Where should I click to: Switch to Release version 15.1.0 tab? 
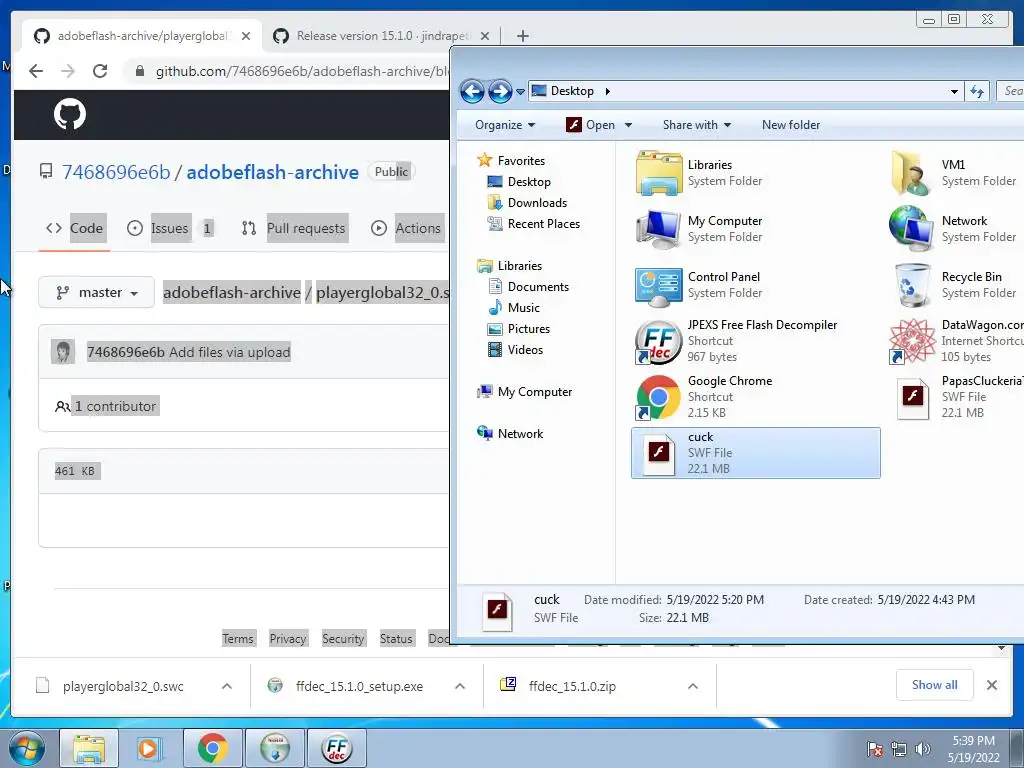[x=382, y=36]
